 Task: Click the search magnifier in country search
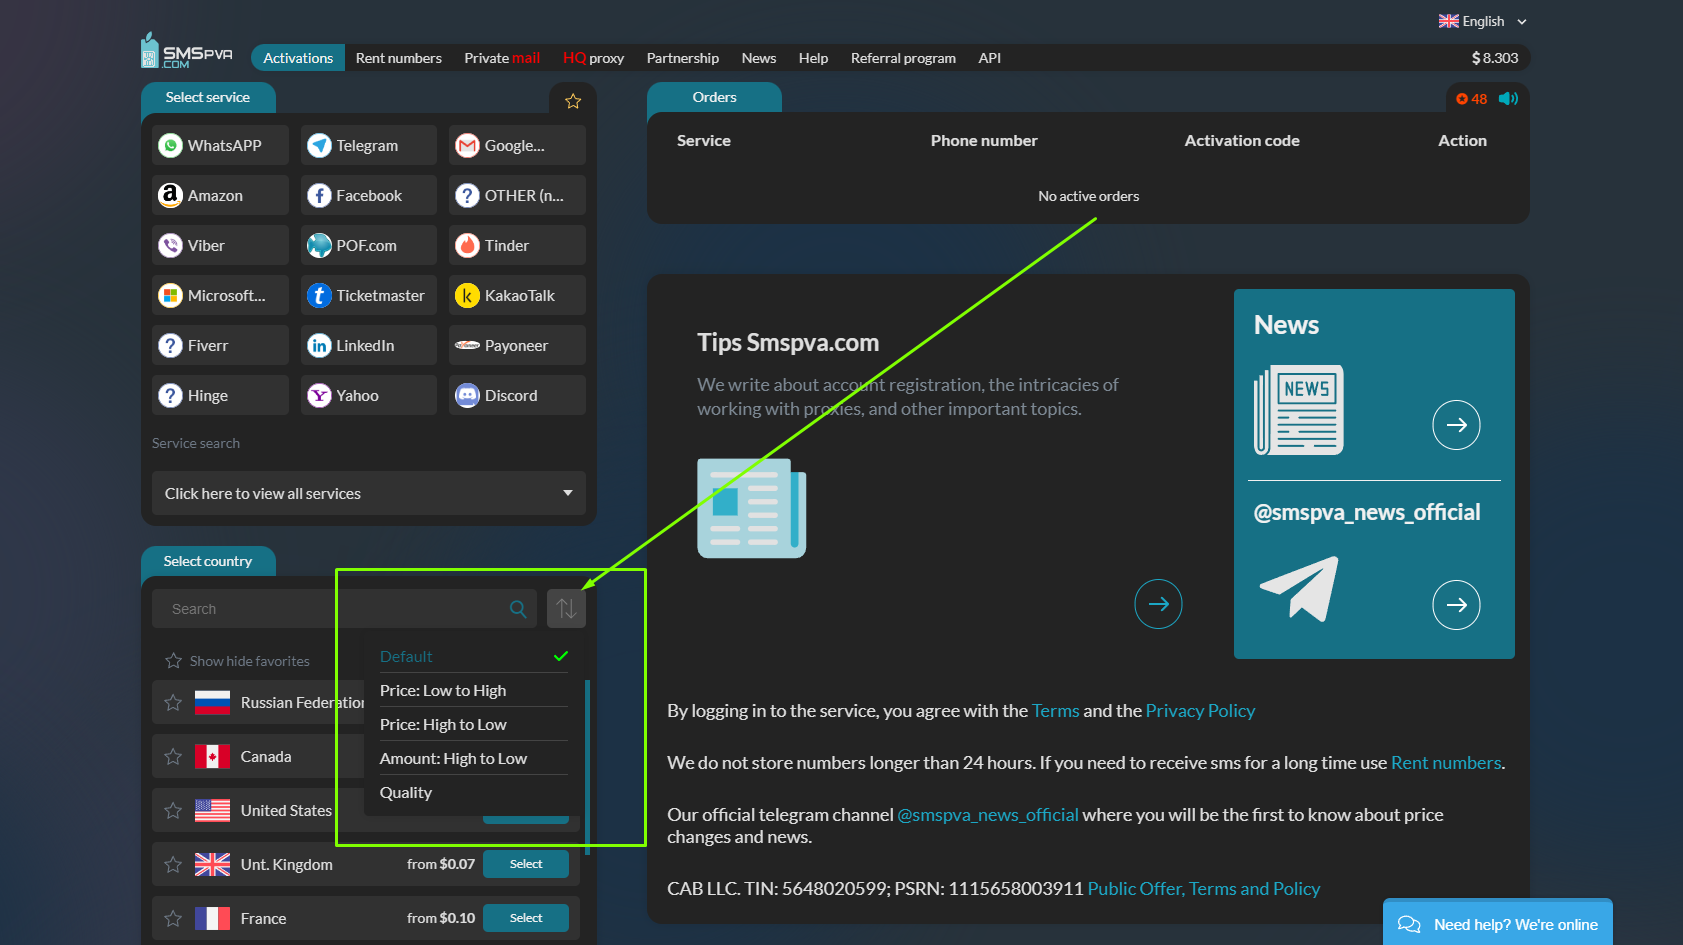click(x=518, y=609)
